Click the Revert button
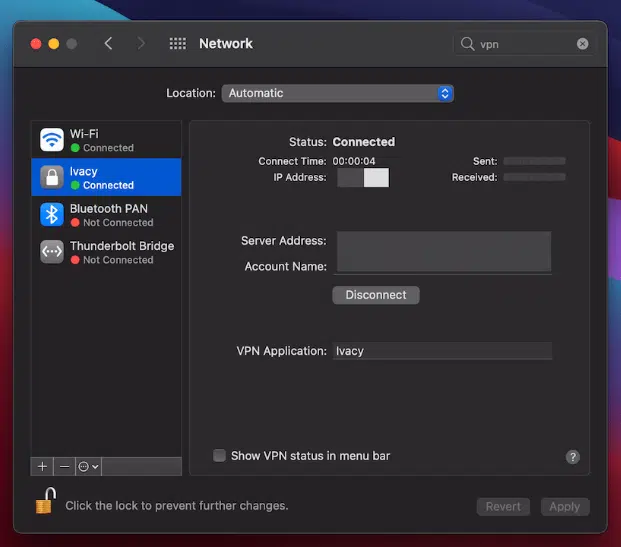Image resolution: width=621 pixels, height=547 pixels. click(503, 507)
